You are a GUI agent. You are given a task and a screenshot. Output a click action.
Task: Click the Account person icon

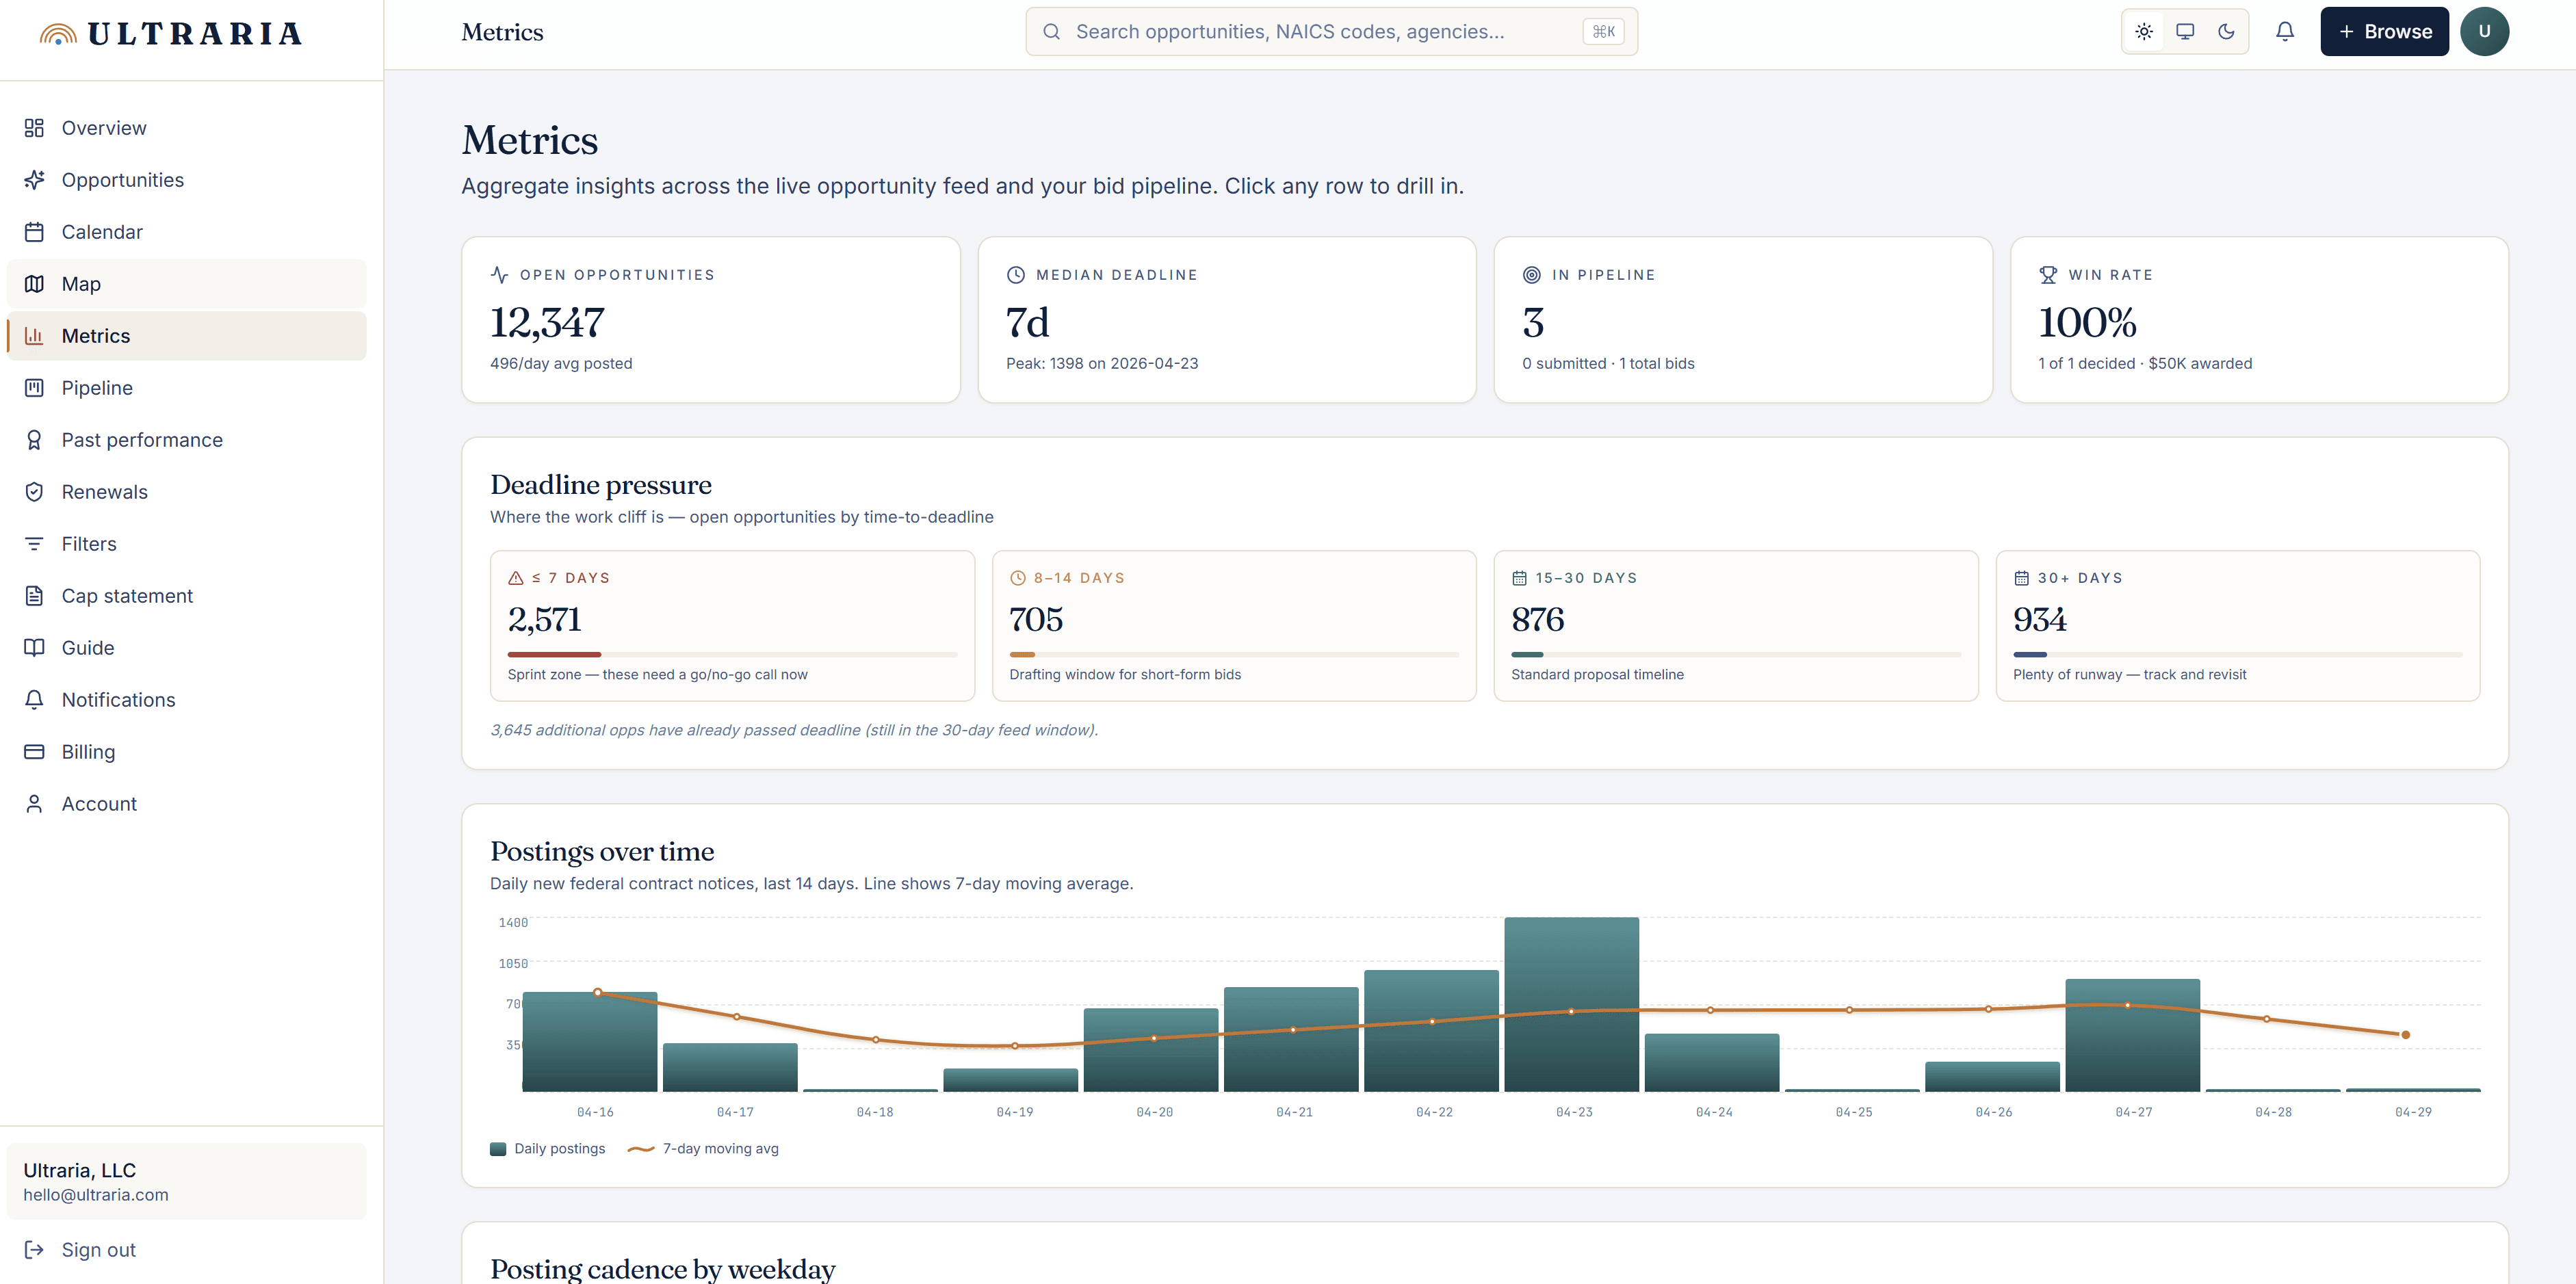(x=34, y=804)
